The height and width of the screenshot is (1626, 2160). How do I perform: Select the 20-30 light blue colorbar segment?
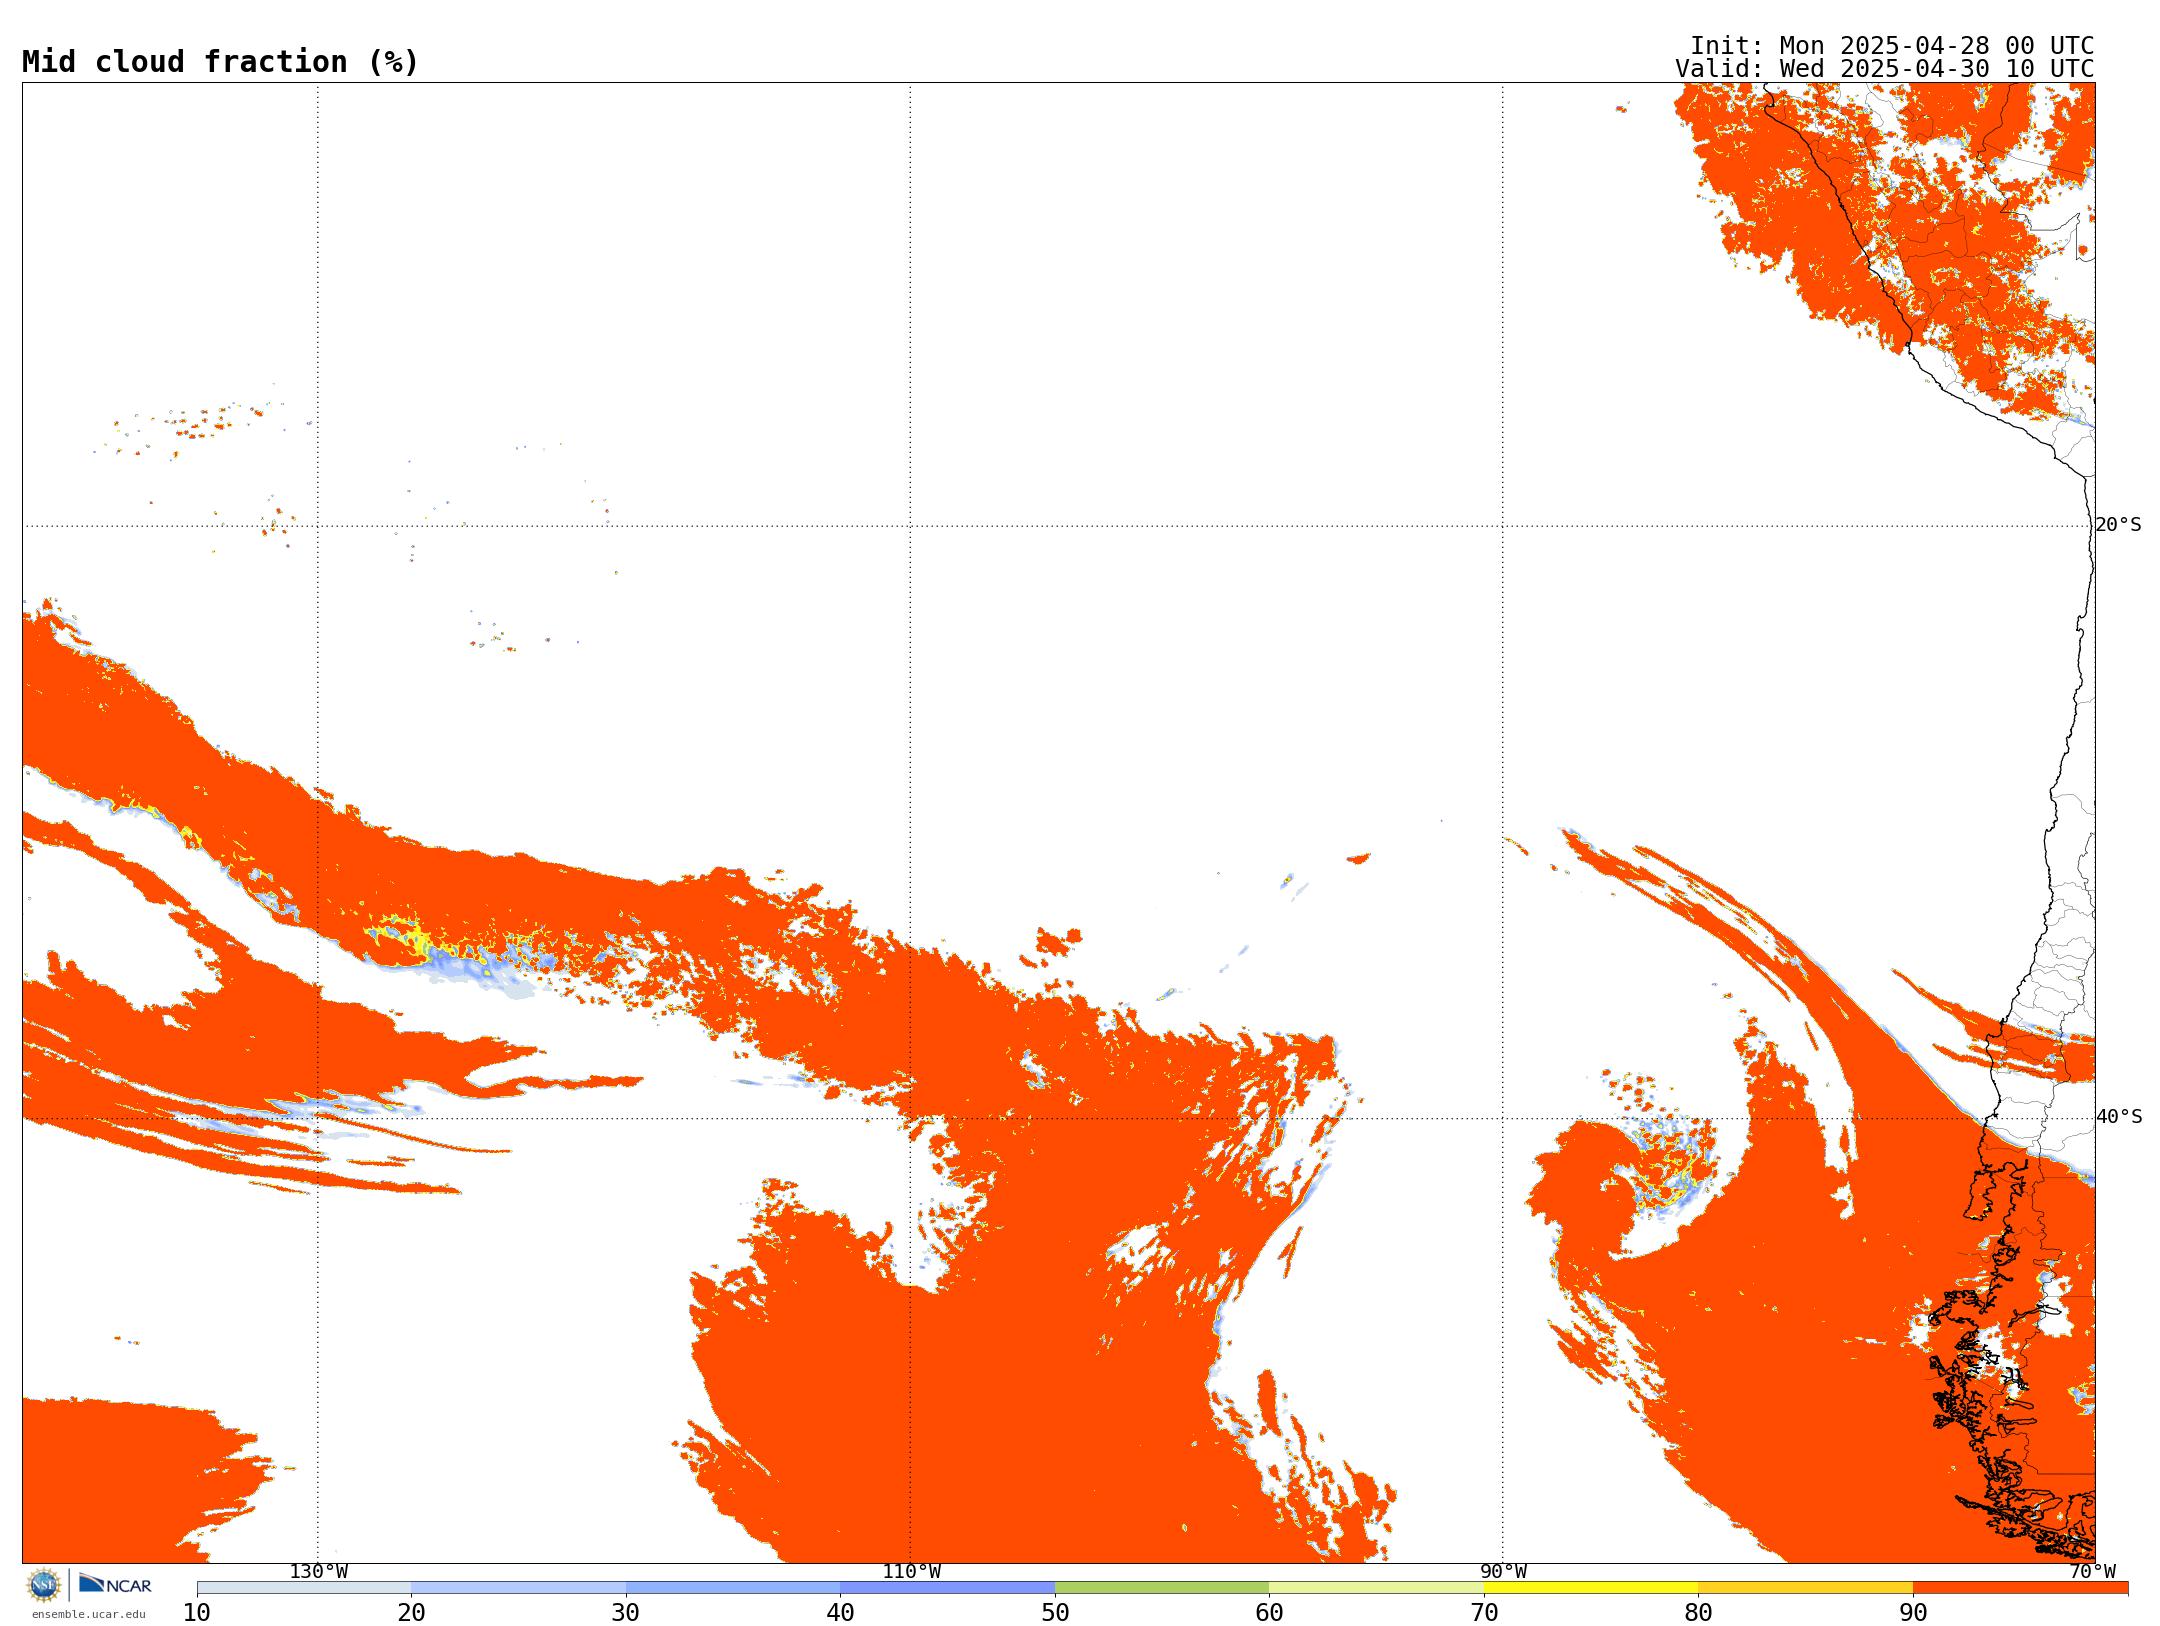(x=518, y=1588)
